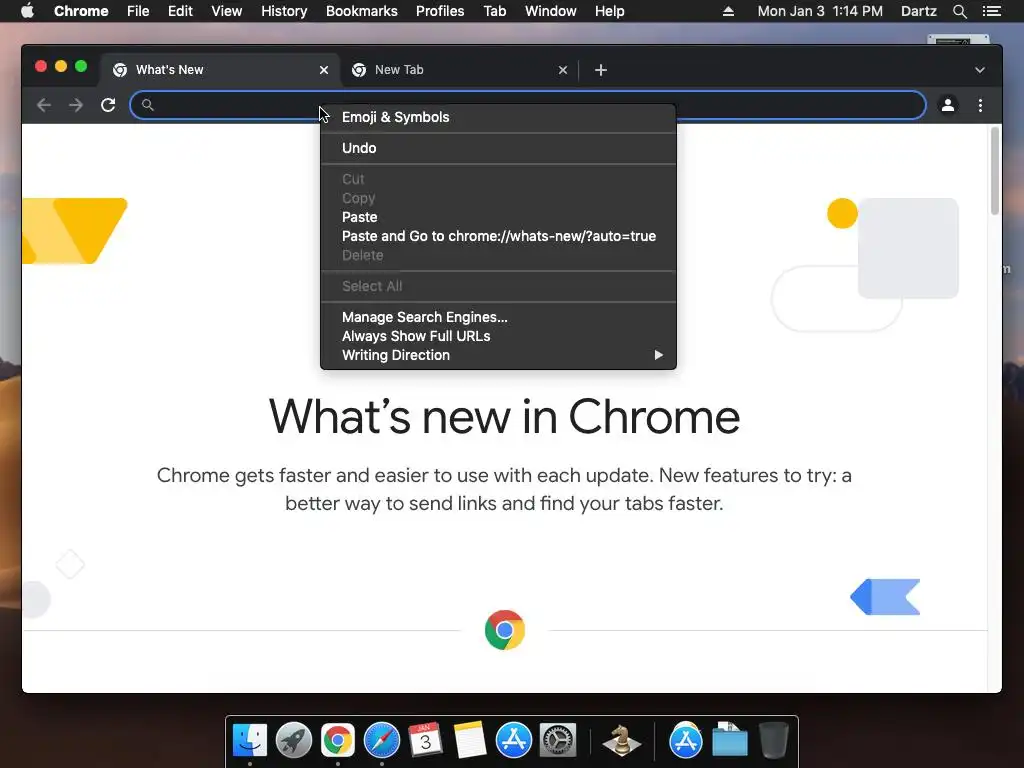Open the Edit menu
This screenshot has width=1024, height=768.
click(180, 11)
